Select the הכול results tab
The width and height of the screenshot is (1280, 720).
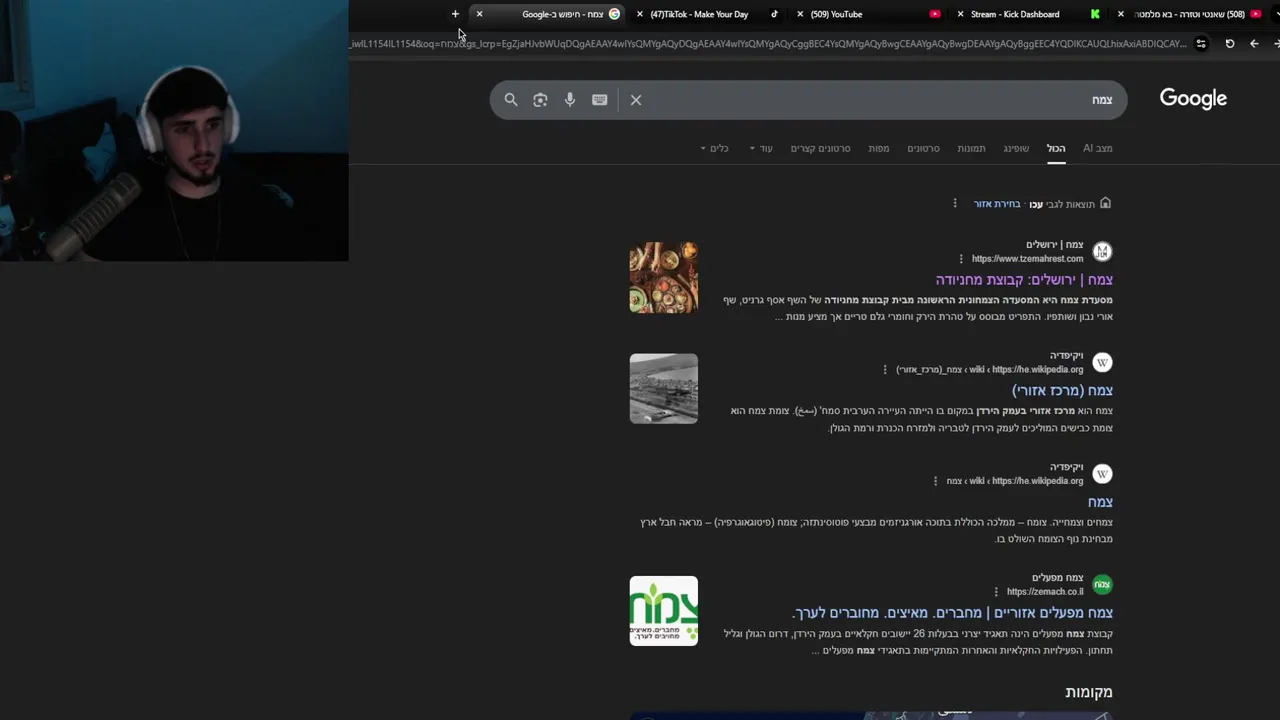tap(1056, 148)
